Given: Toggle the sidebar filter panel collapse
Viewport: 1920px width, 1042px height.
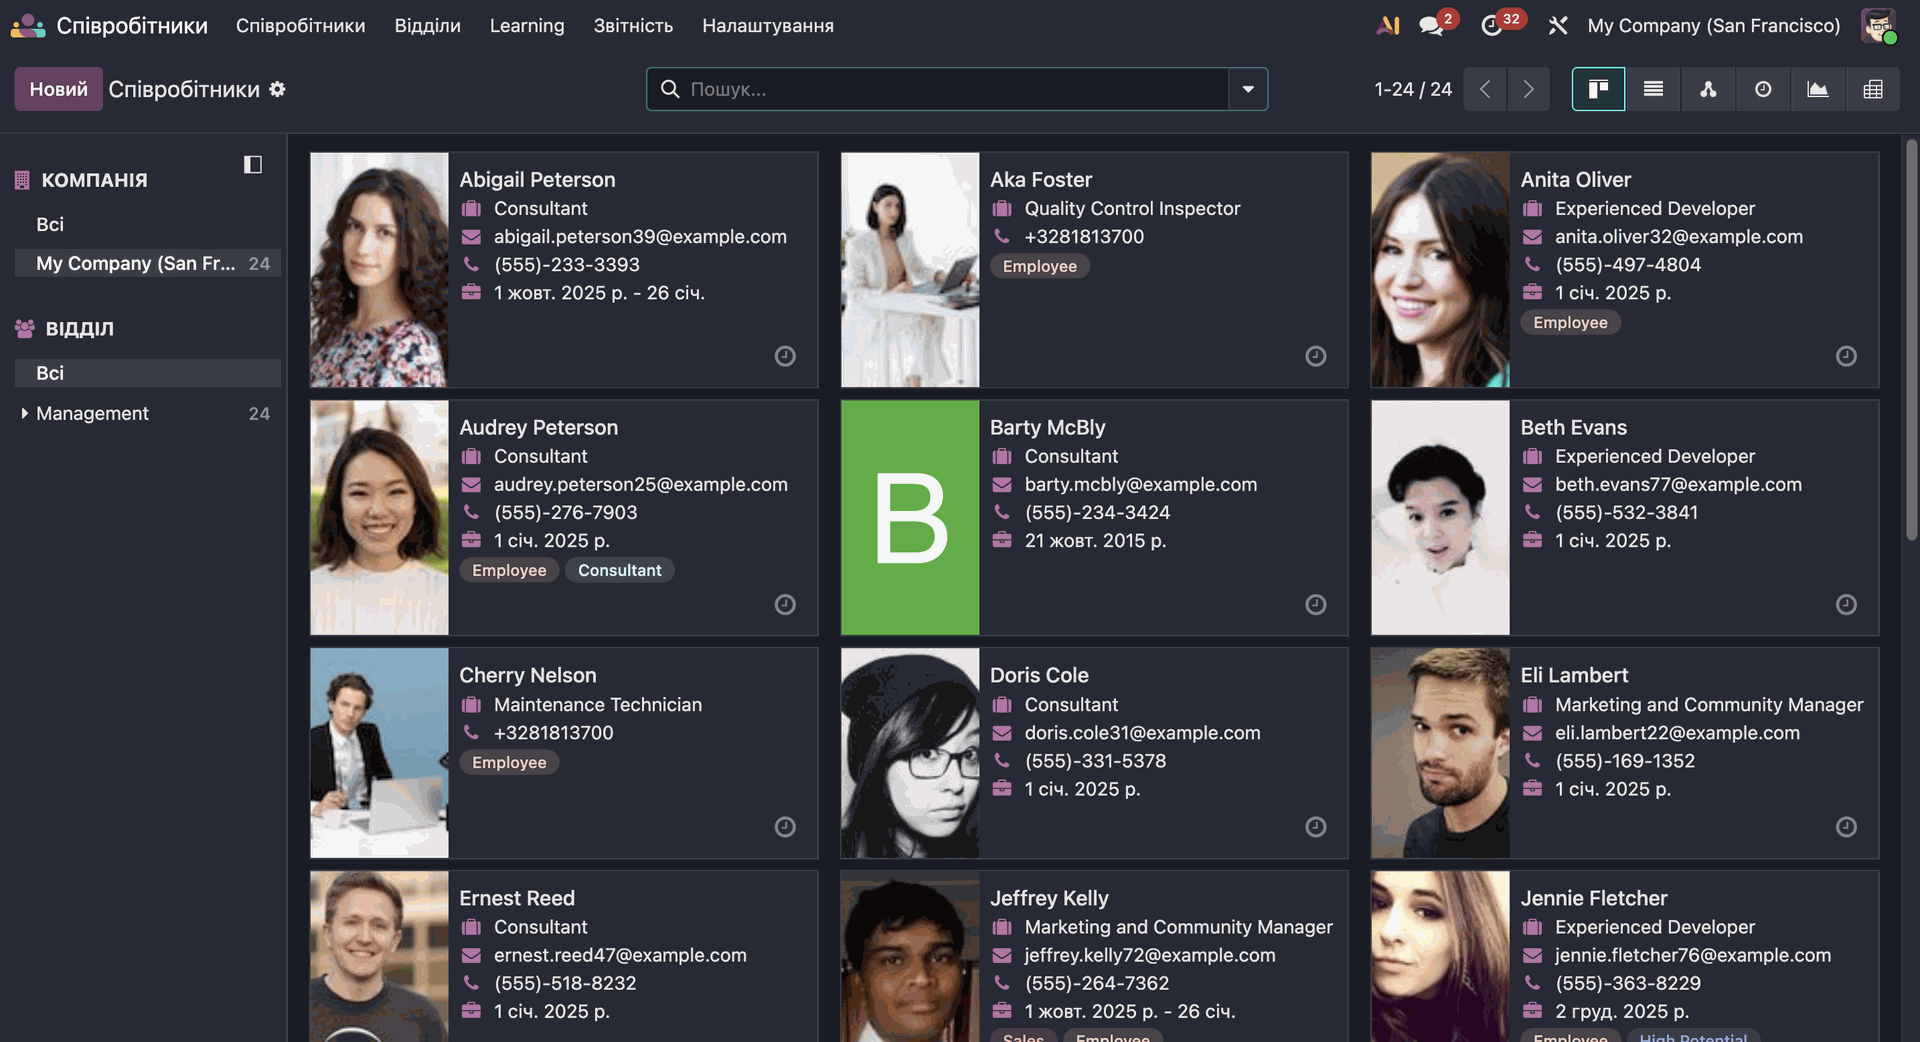Looking at the screenshot, I should 253,164.
